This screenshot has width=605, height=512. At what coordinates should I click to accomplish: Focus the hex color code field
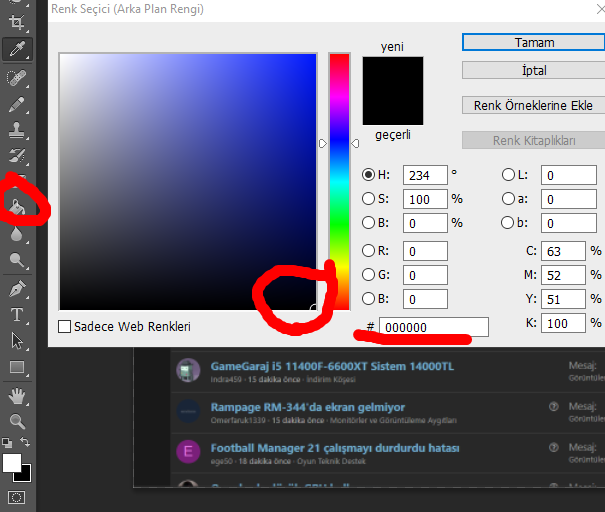point(434,327)
